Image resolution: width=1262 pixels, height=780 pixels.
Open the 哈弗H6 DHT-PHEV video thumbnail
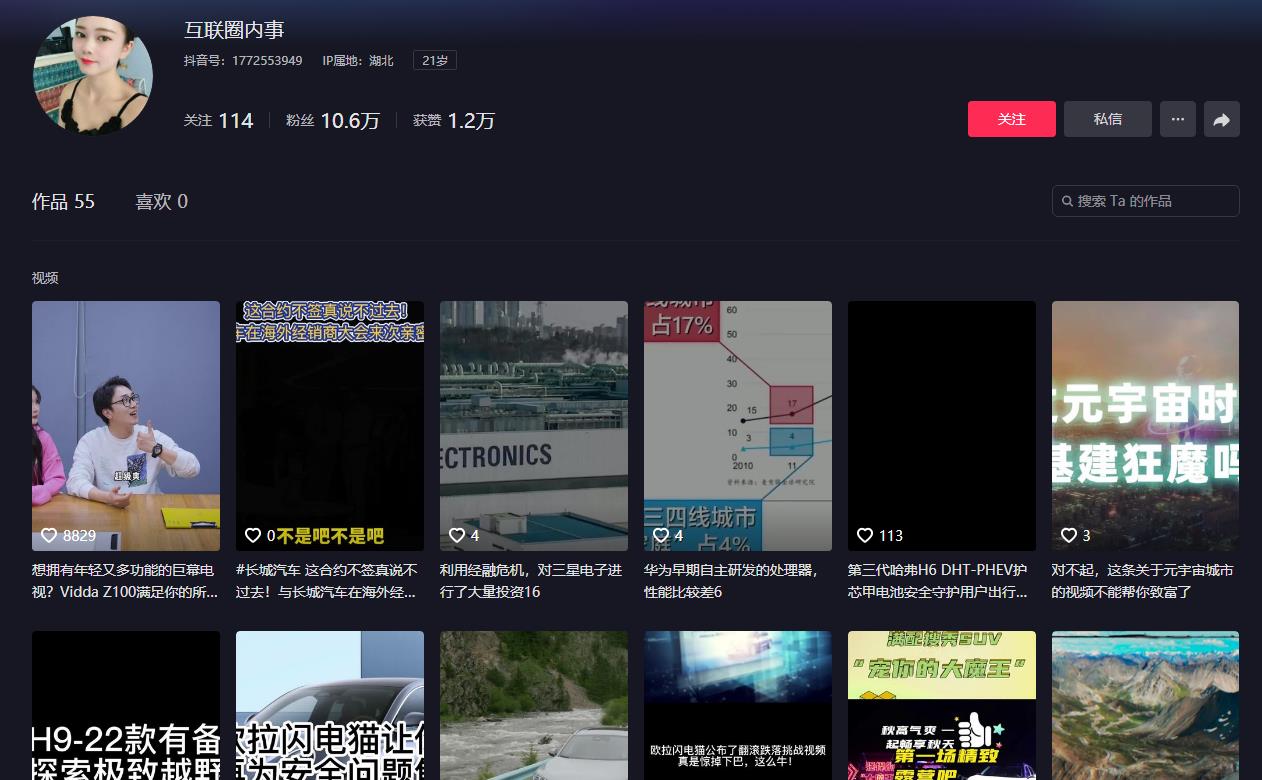[x=942, y=426]
